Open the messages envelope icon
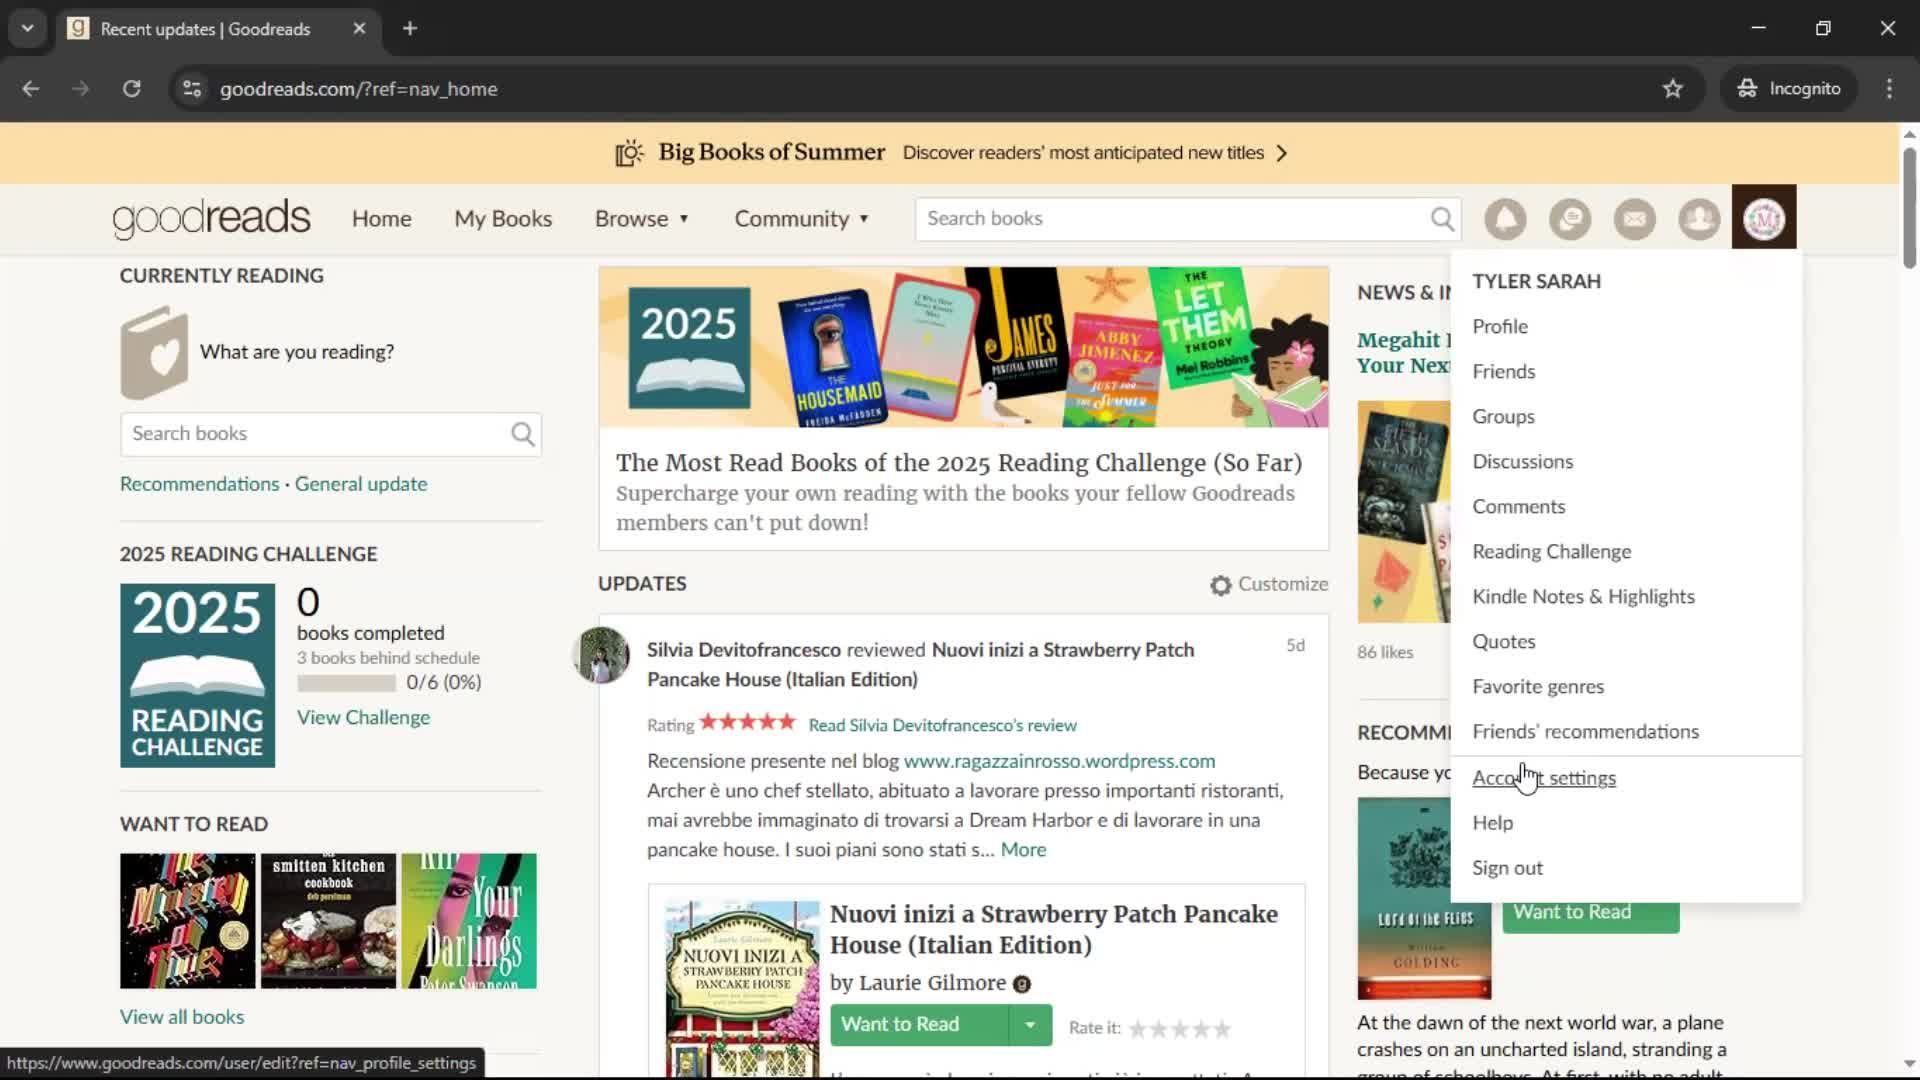This screenshot has width=1920, height=1080. tap(1635, 218)
